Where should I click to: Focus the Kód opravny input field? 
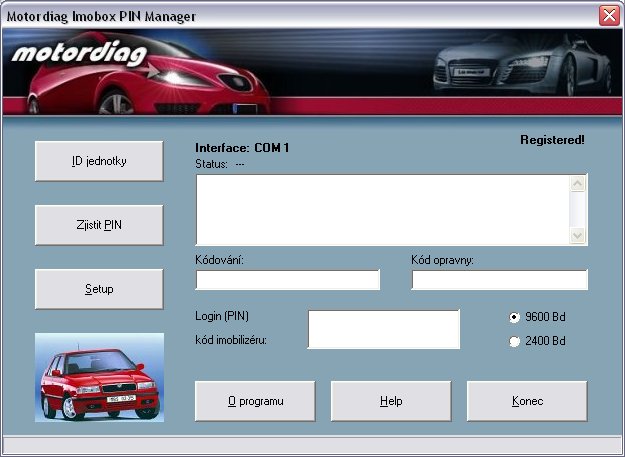tap(499, 280)
